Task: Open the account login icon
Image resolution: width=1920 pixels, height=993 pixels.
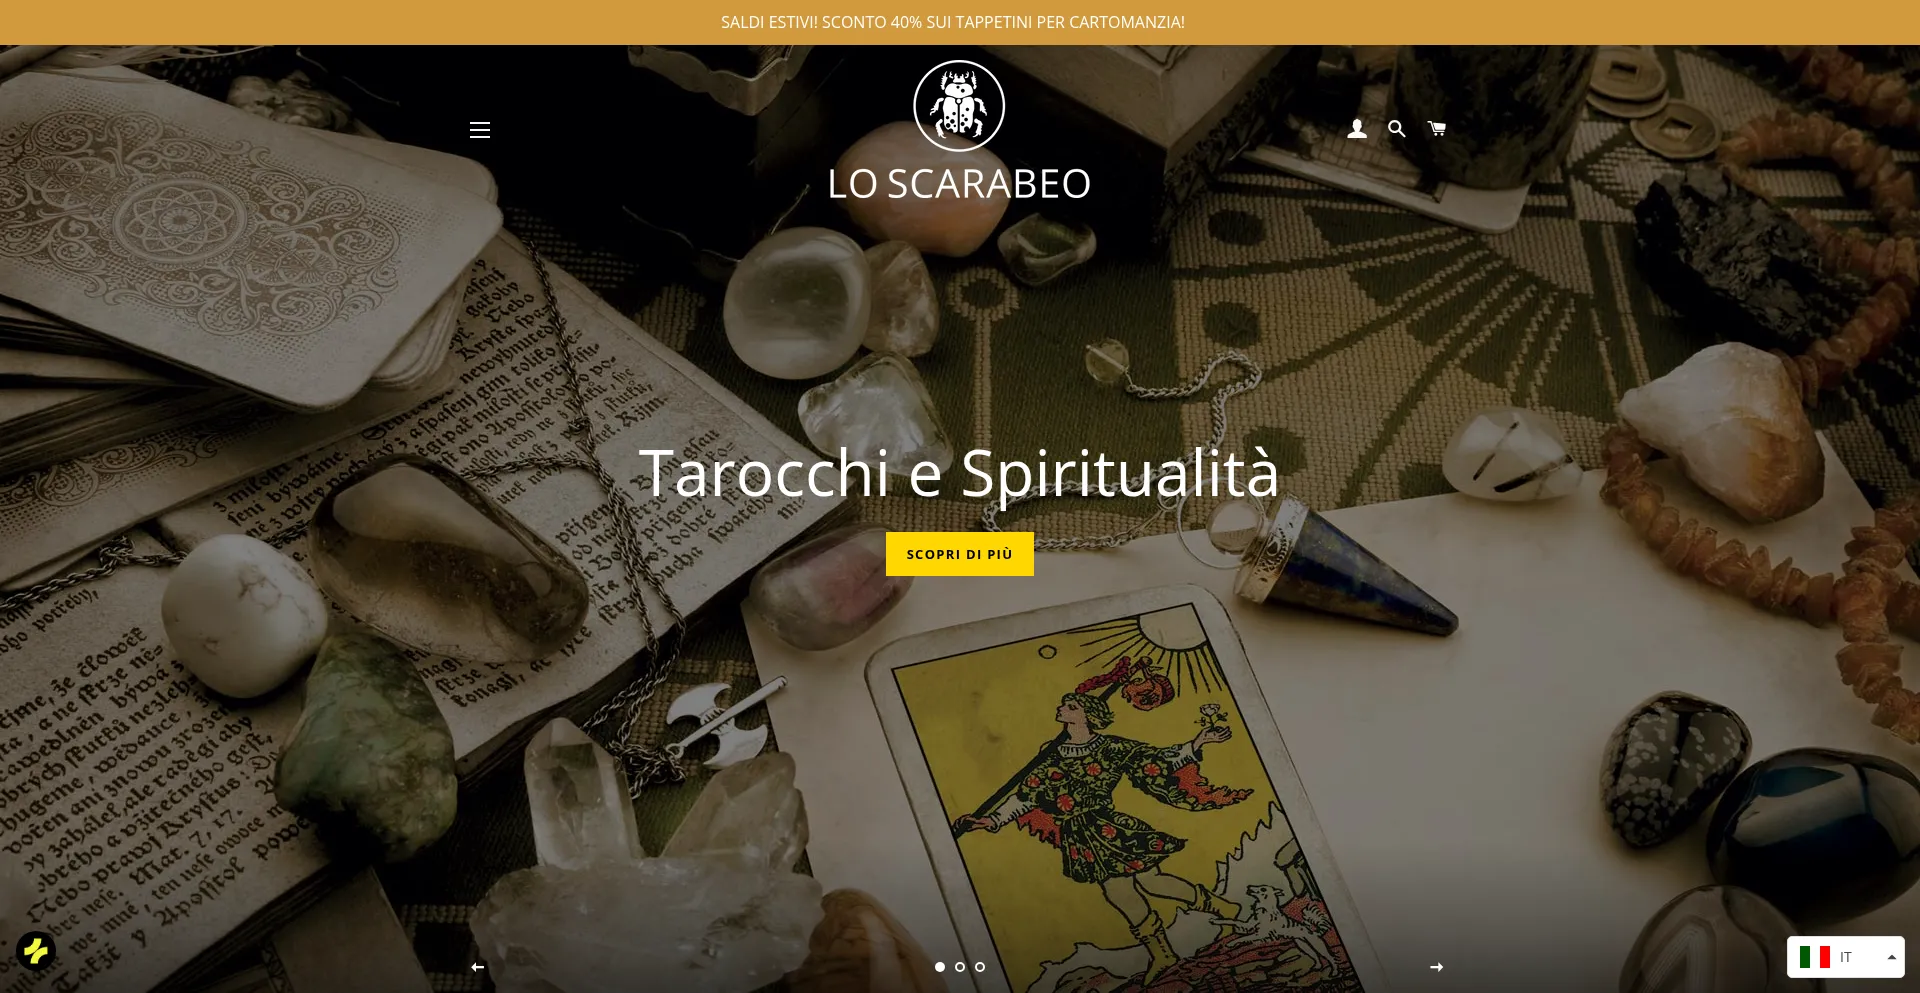Action: pyautogui.click(x=1357, y=128)
